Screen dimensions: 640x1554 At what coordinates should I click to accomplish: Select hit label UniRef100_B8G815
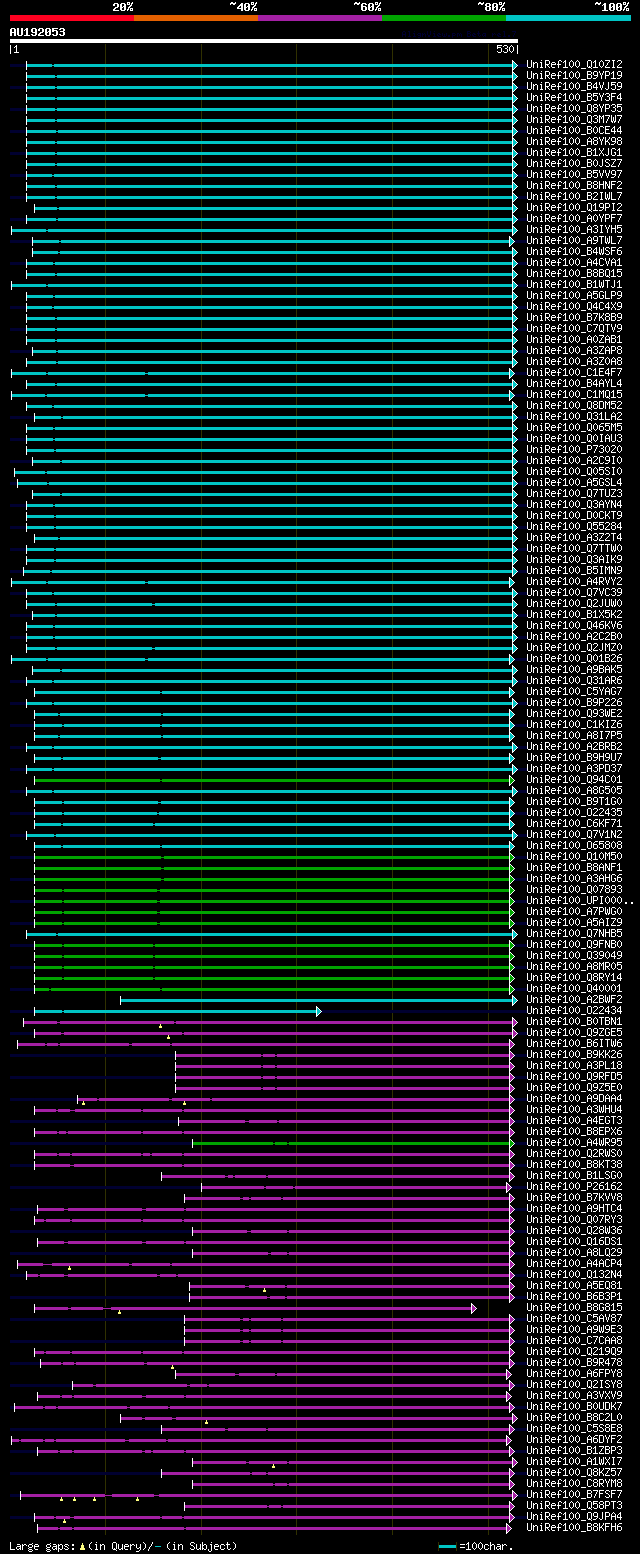[x=574, y=1307]
